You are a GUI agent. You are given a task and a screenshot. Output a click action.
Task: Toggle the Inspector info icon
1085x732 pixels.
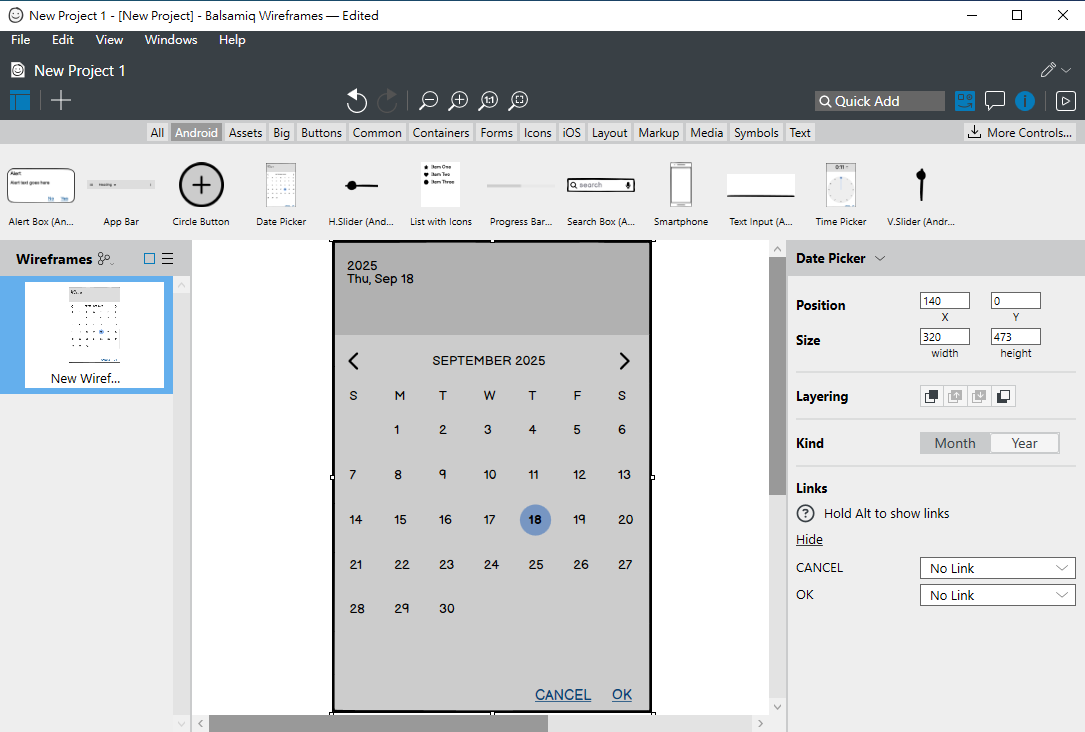[x=1025, y=101]
